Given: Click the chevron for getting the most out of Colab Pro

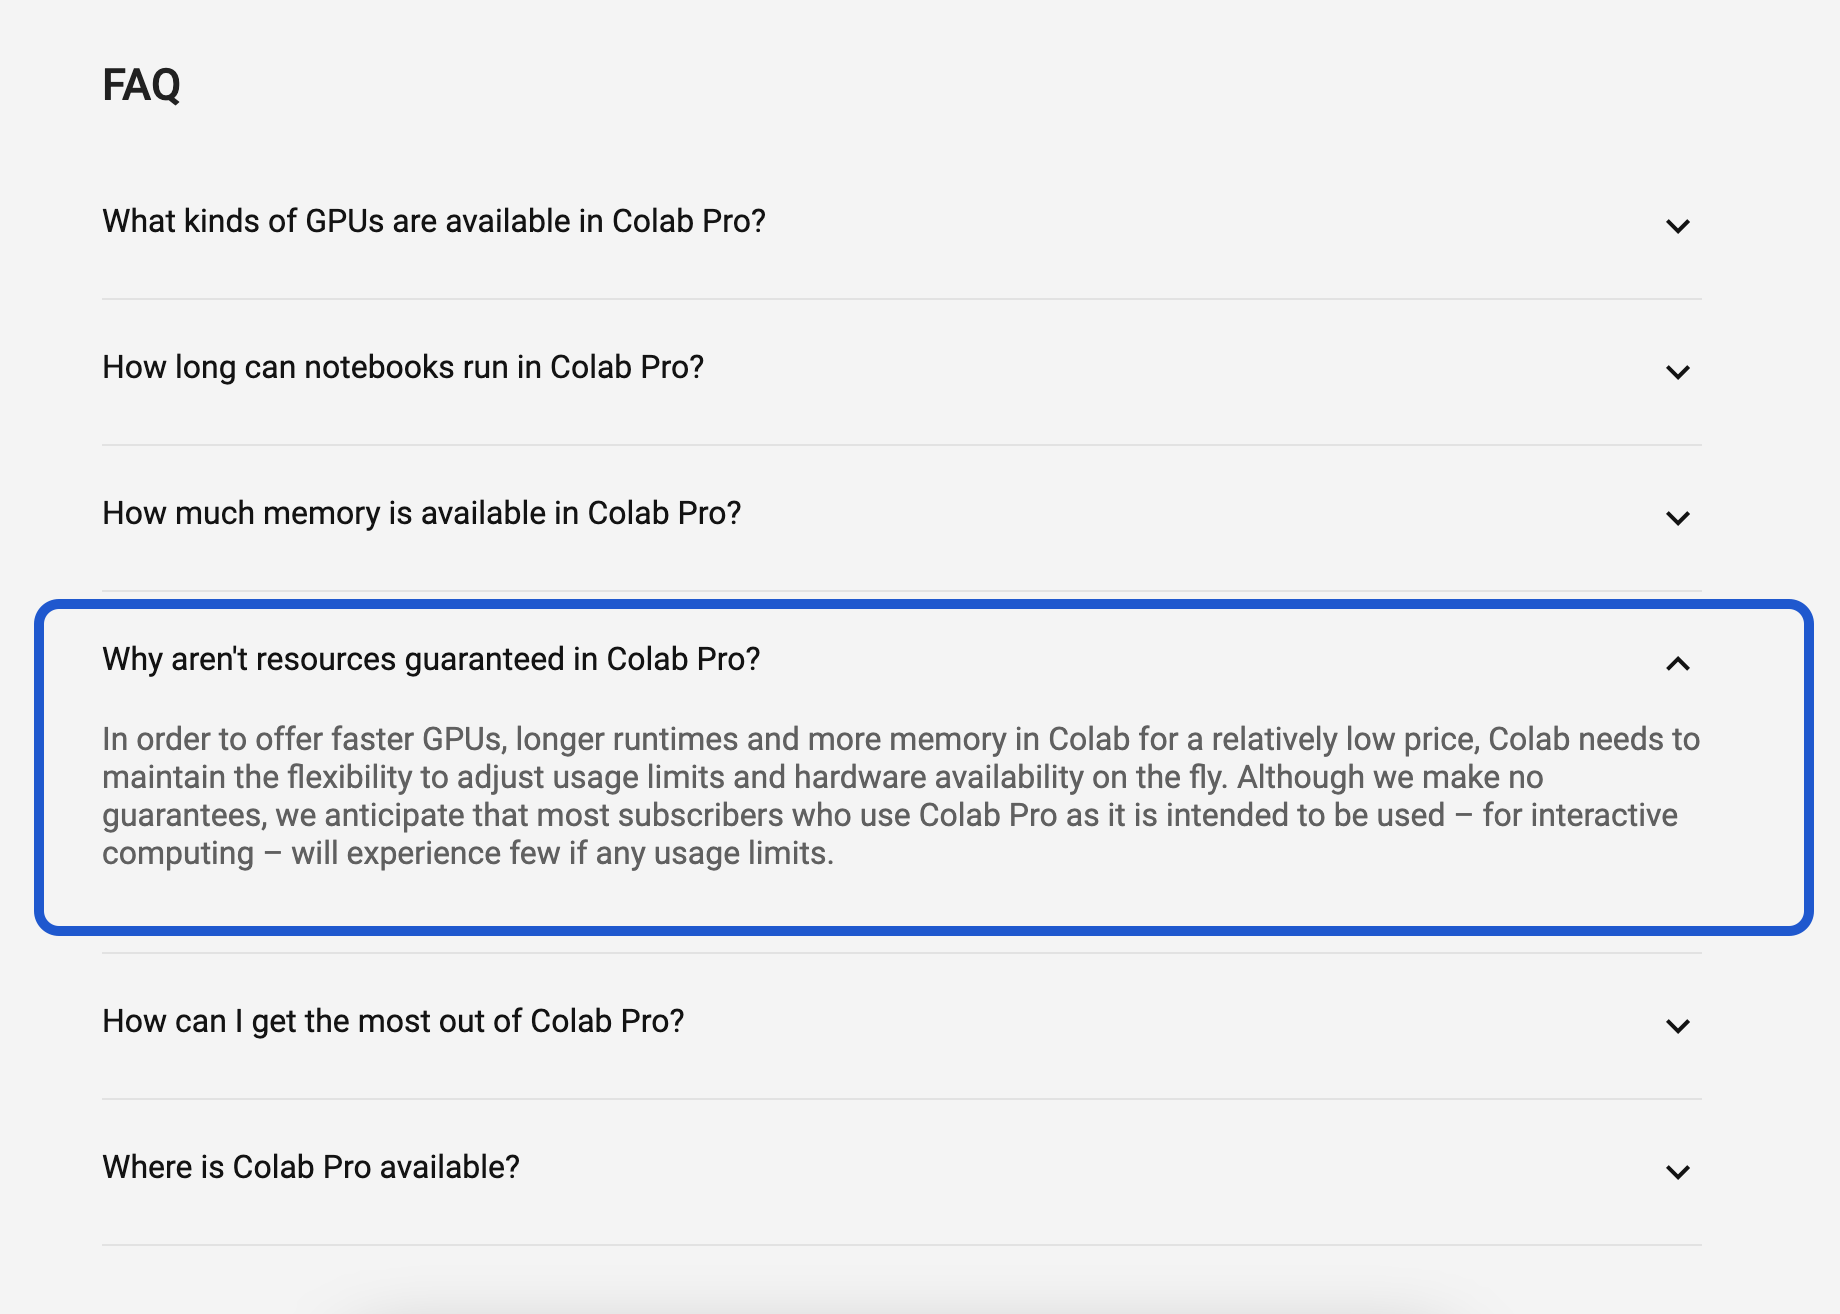Looking at the screenshot, I should (1678, 1025).
